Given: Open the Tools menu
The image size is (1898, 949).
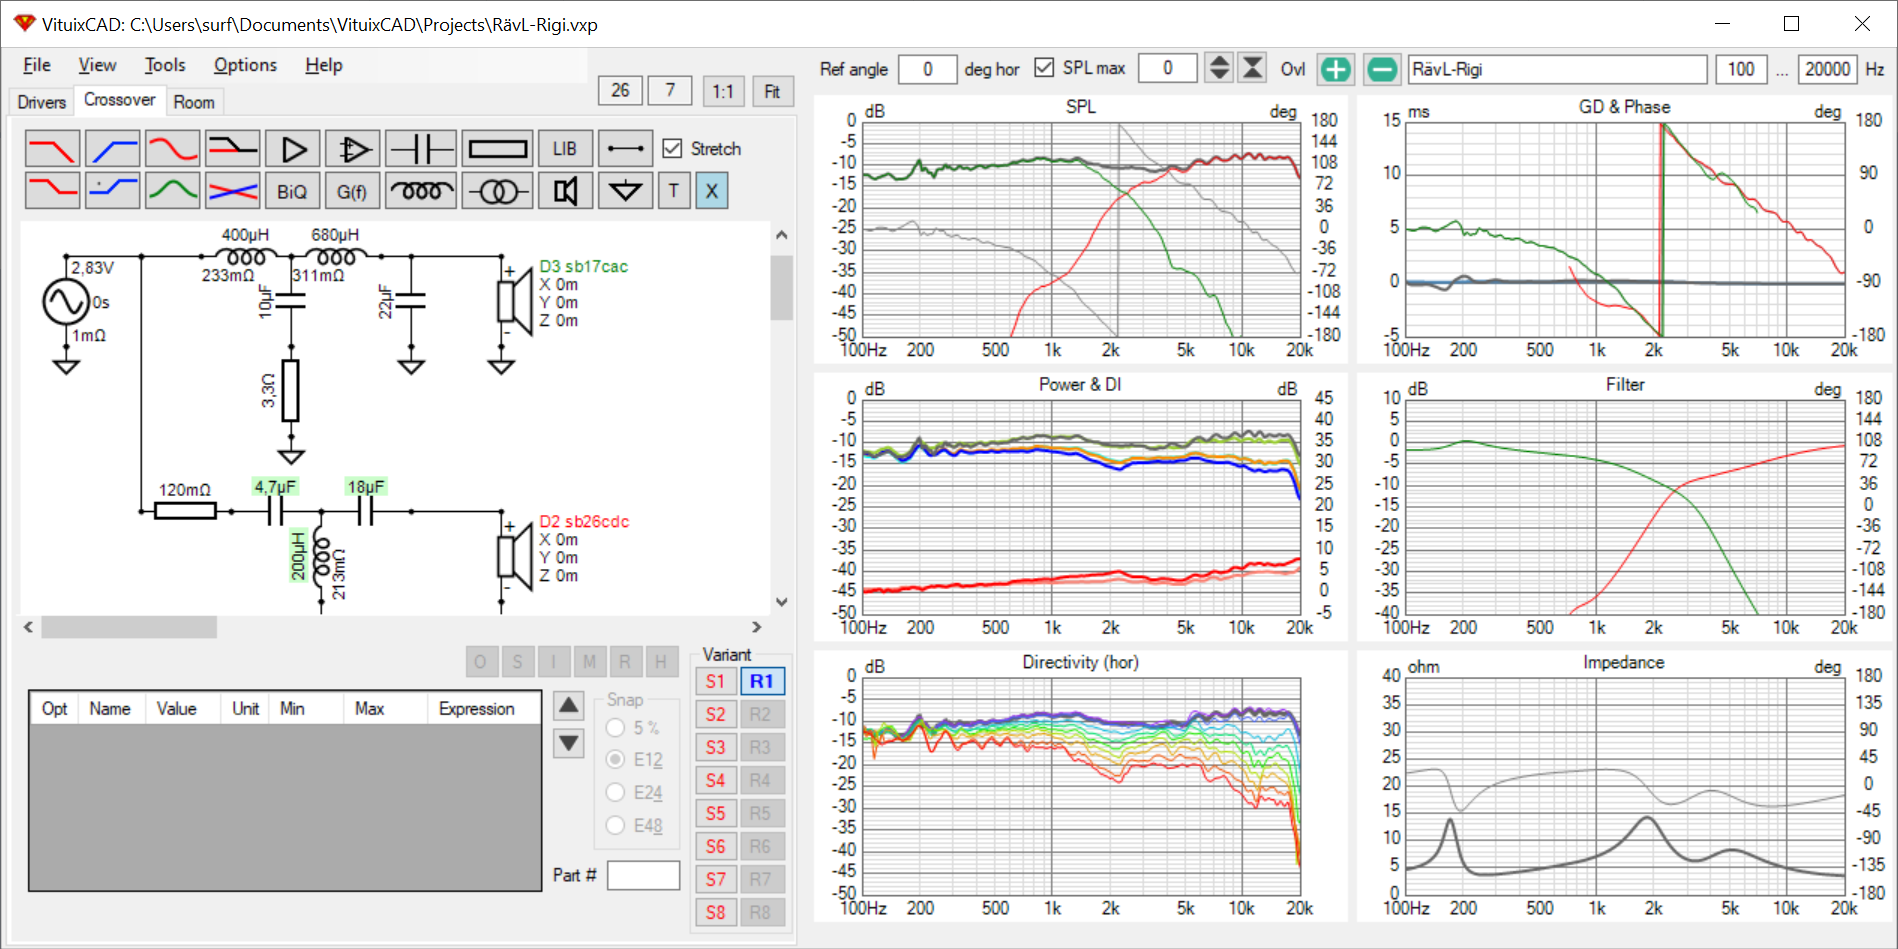Looking at the screenshot, I should 165,65.
